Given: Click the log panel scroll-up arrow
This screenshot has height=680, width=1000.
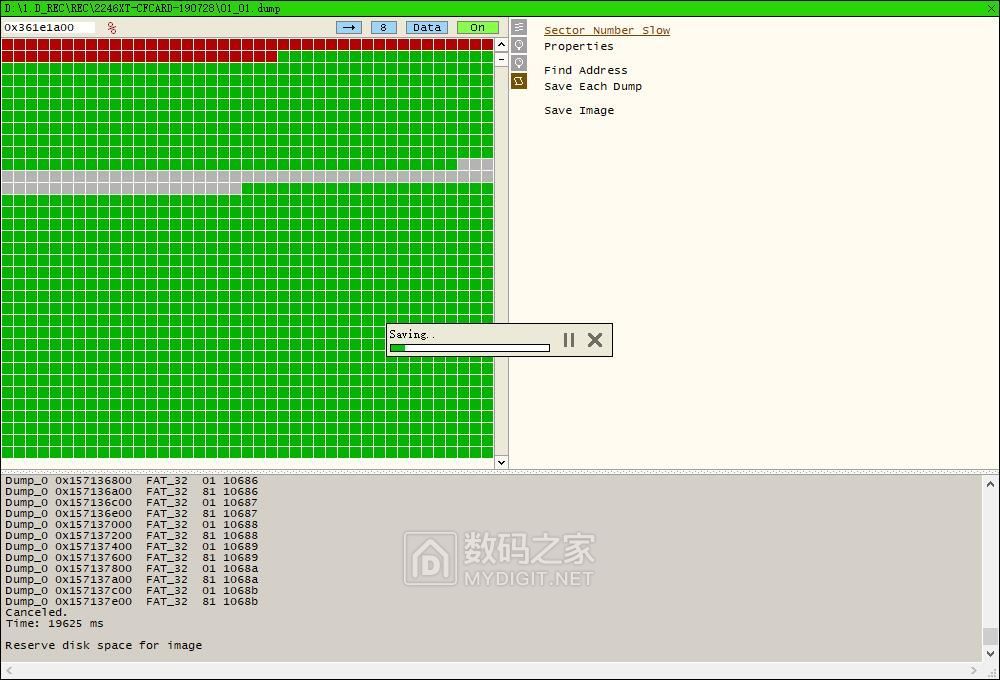Looking at the screenshot, I should tap(990, 484).
